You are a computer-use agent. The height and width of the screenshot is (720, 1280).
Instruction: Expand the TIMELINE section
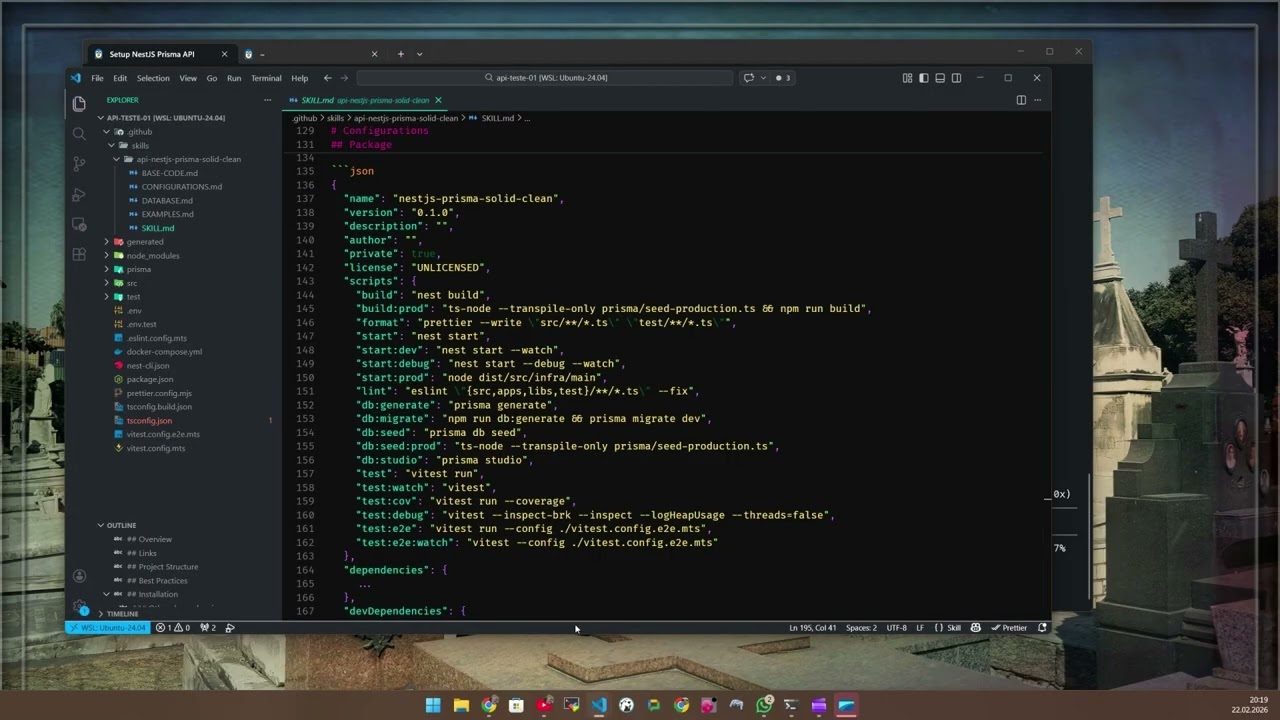(x=122, y=614)
